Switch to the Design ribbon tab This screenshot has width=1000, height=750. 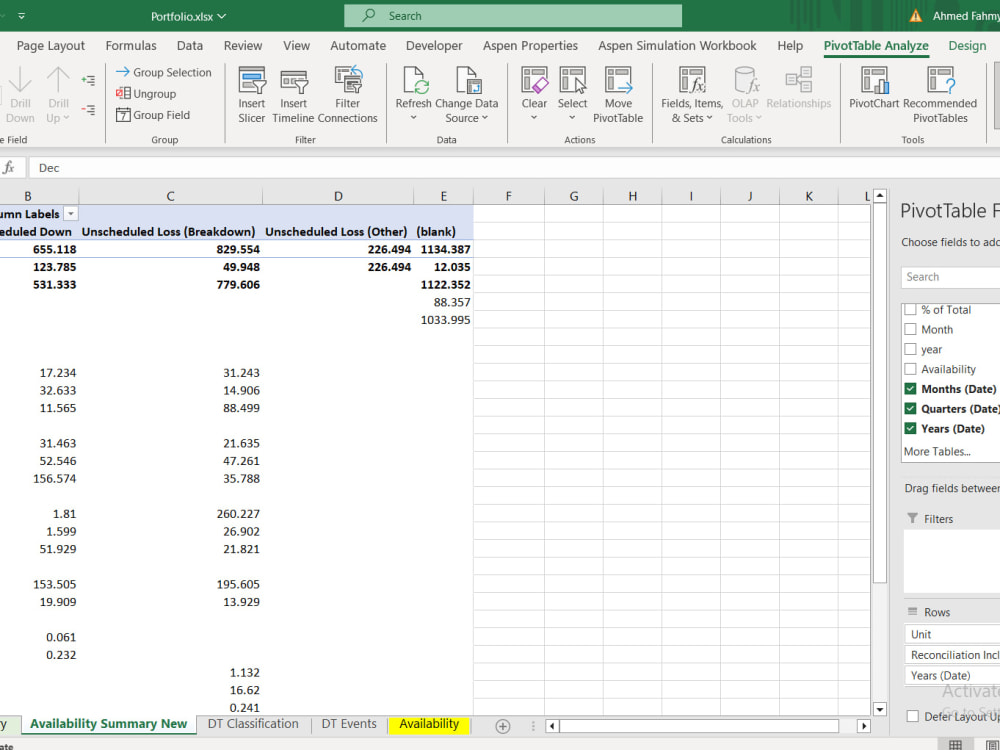coord(966,45)
